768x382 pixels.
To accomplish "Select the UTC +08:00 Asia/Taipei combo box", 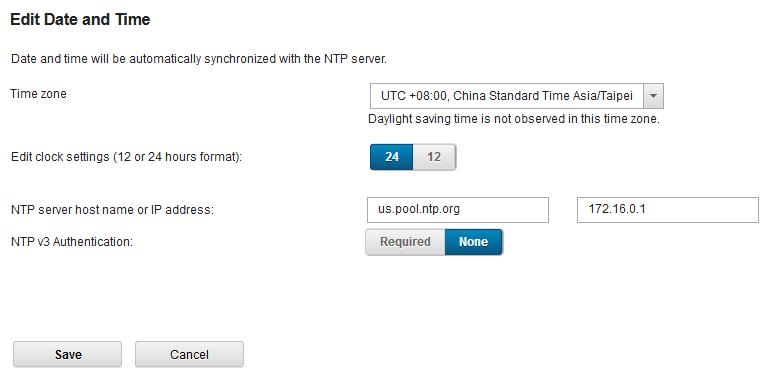I will pos(517,96).
